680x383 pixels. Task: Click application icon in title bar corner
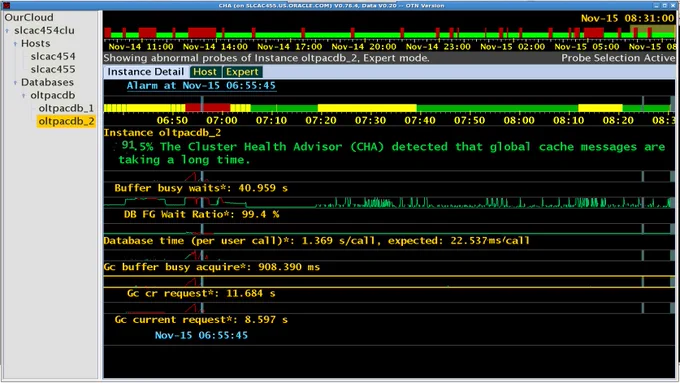(6, 5)
